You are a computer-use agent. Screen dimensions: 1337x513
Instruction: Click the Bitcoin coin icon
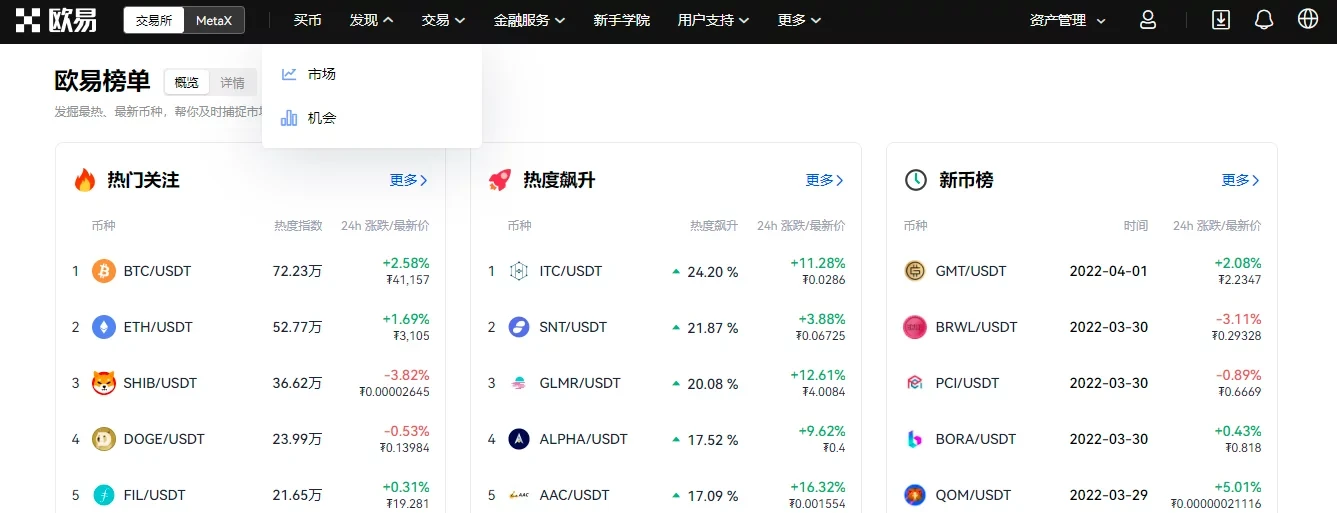point(104,271)
